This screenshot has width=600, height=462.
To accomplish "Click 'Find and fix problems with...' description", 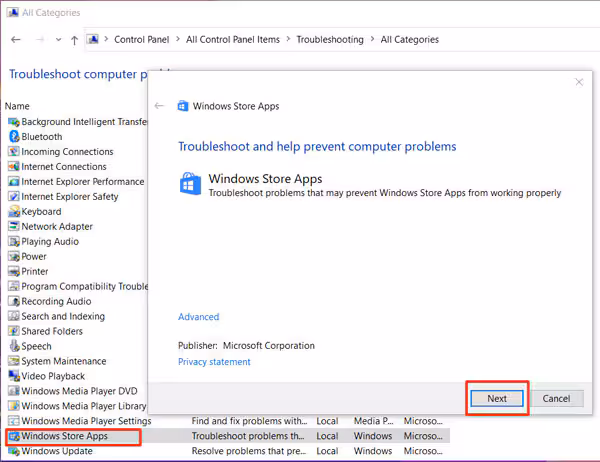I will (249, 421).
